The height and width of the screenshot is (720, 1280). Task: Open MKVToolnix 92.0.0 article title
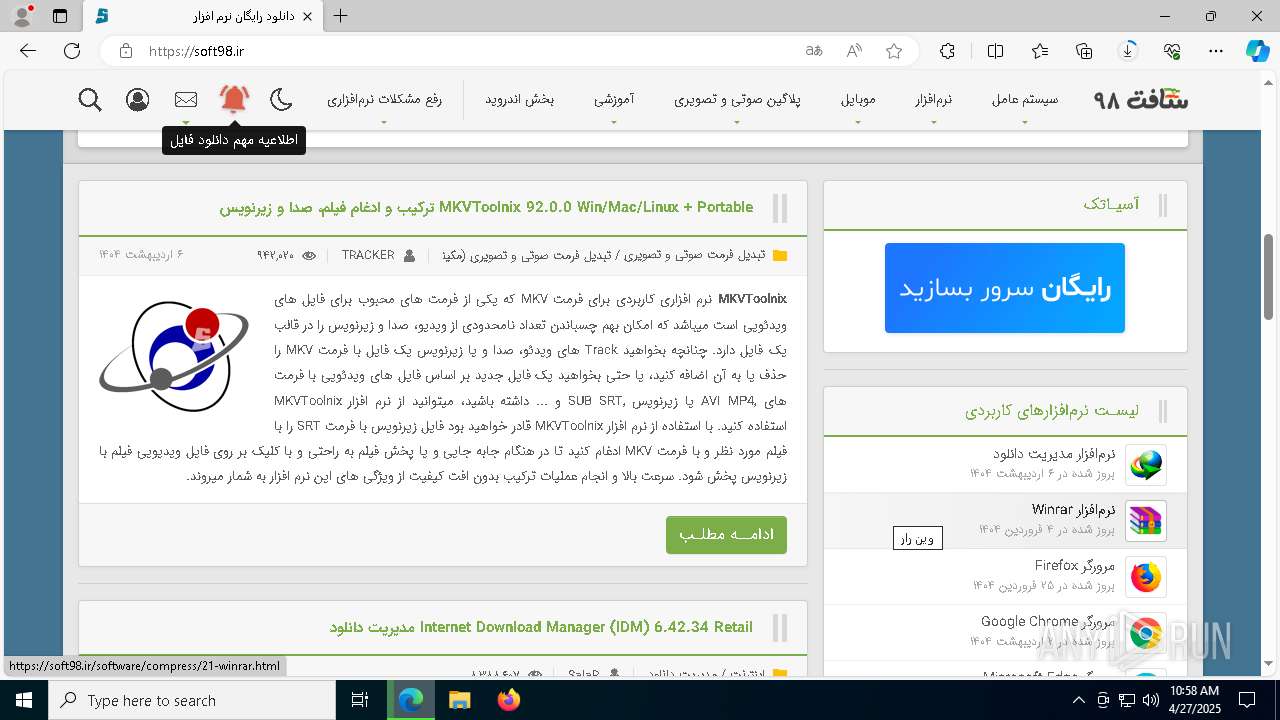point(486,207)
